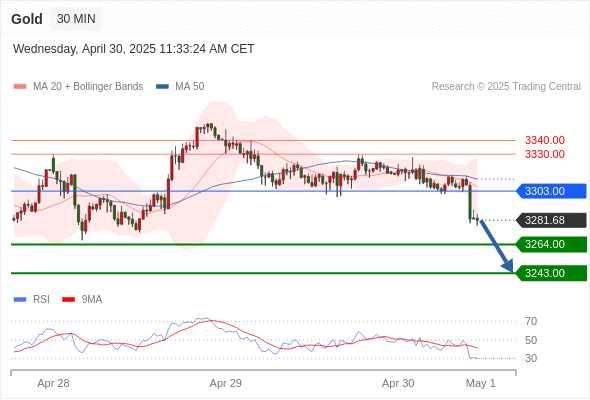This screenshot has height=400, width=590.
Task: Click the May 1 date axis label
Action: coord(481,383)
